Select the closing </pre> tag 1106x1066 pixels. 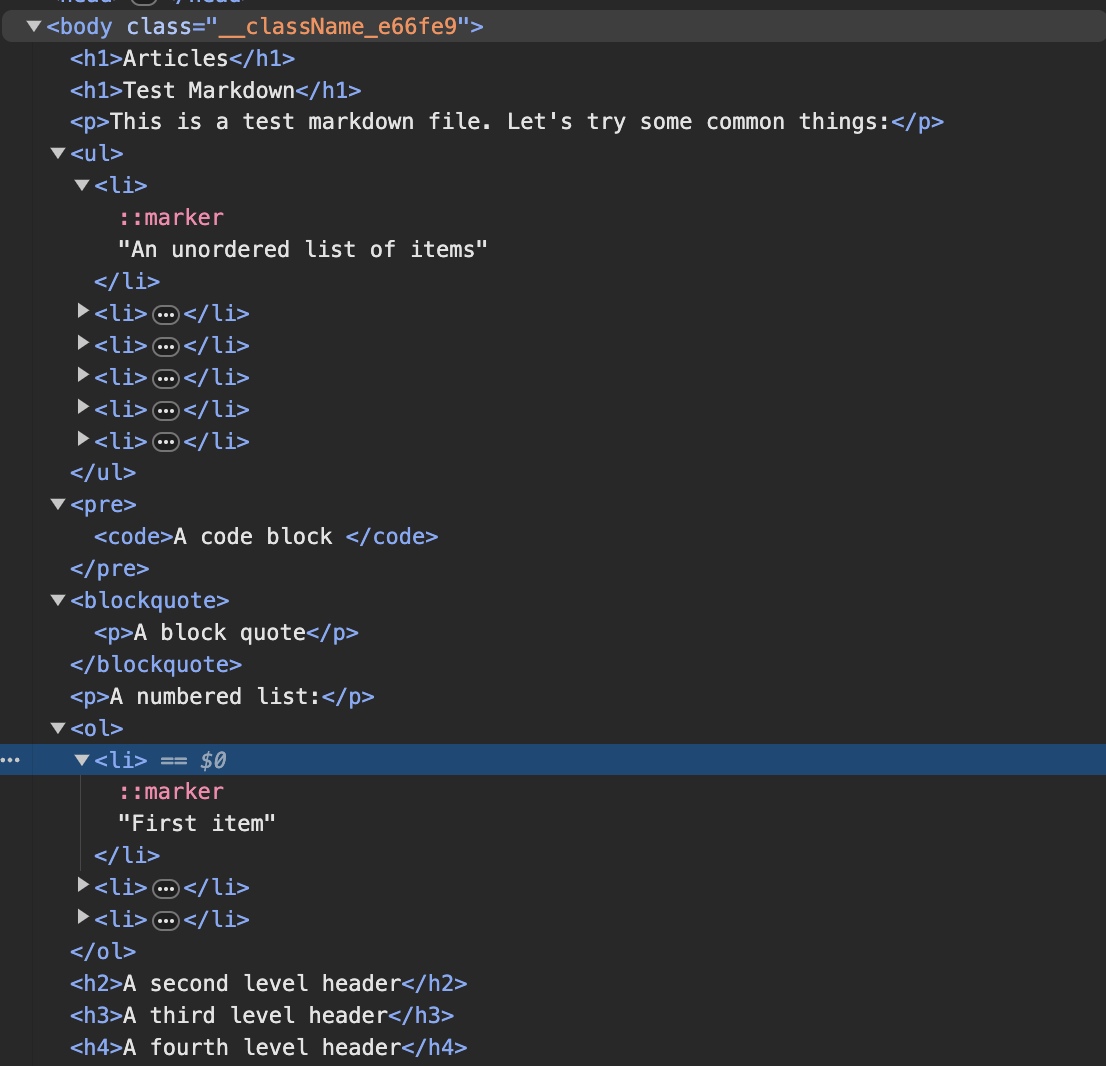(x=109, y=568)
